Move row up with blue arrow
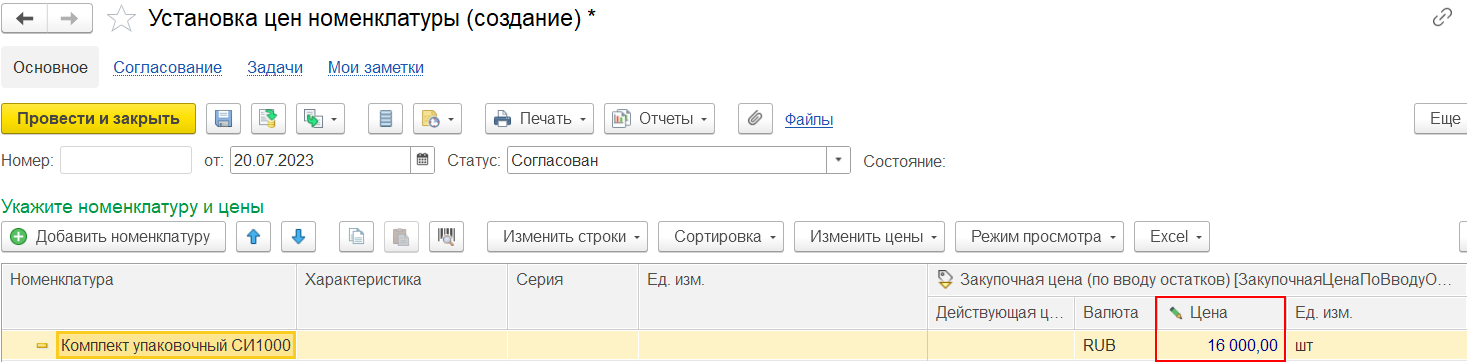This screenshot has width=1467, height=362. [x=253, y=237]
